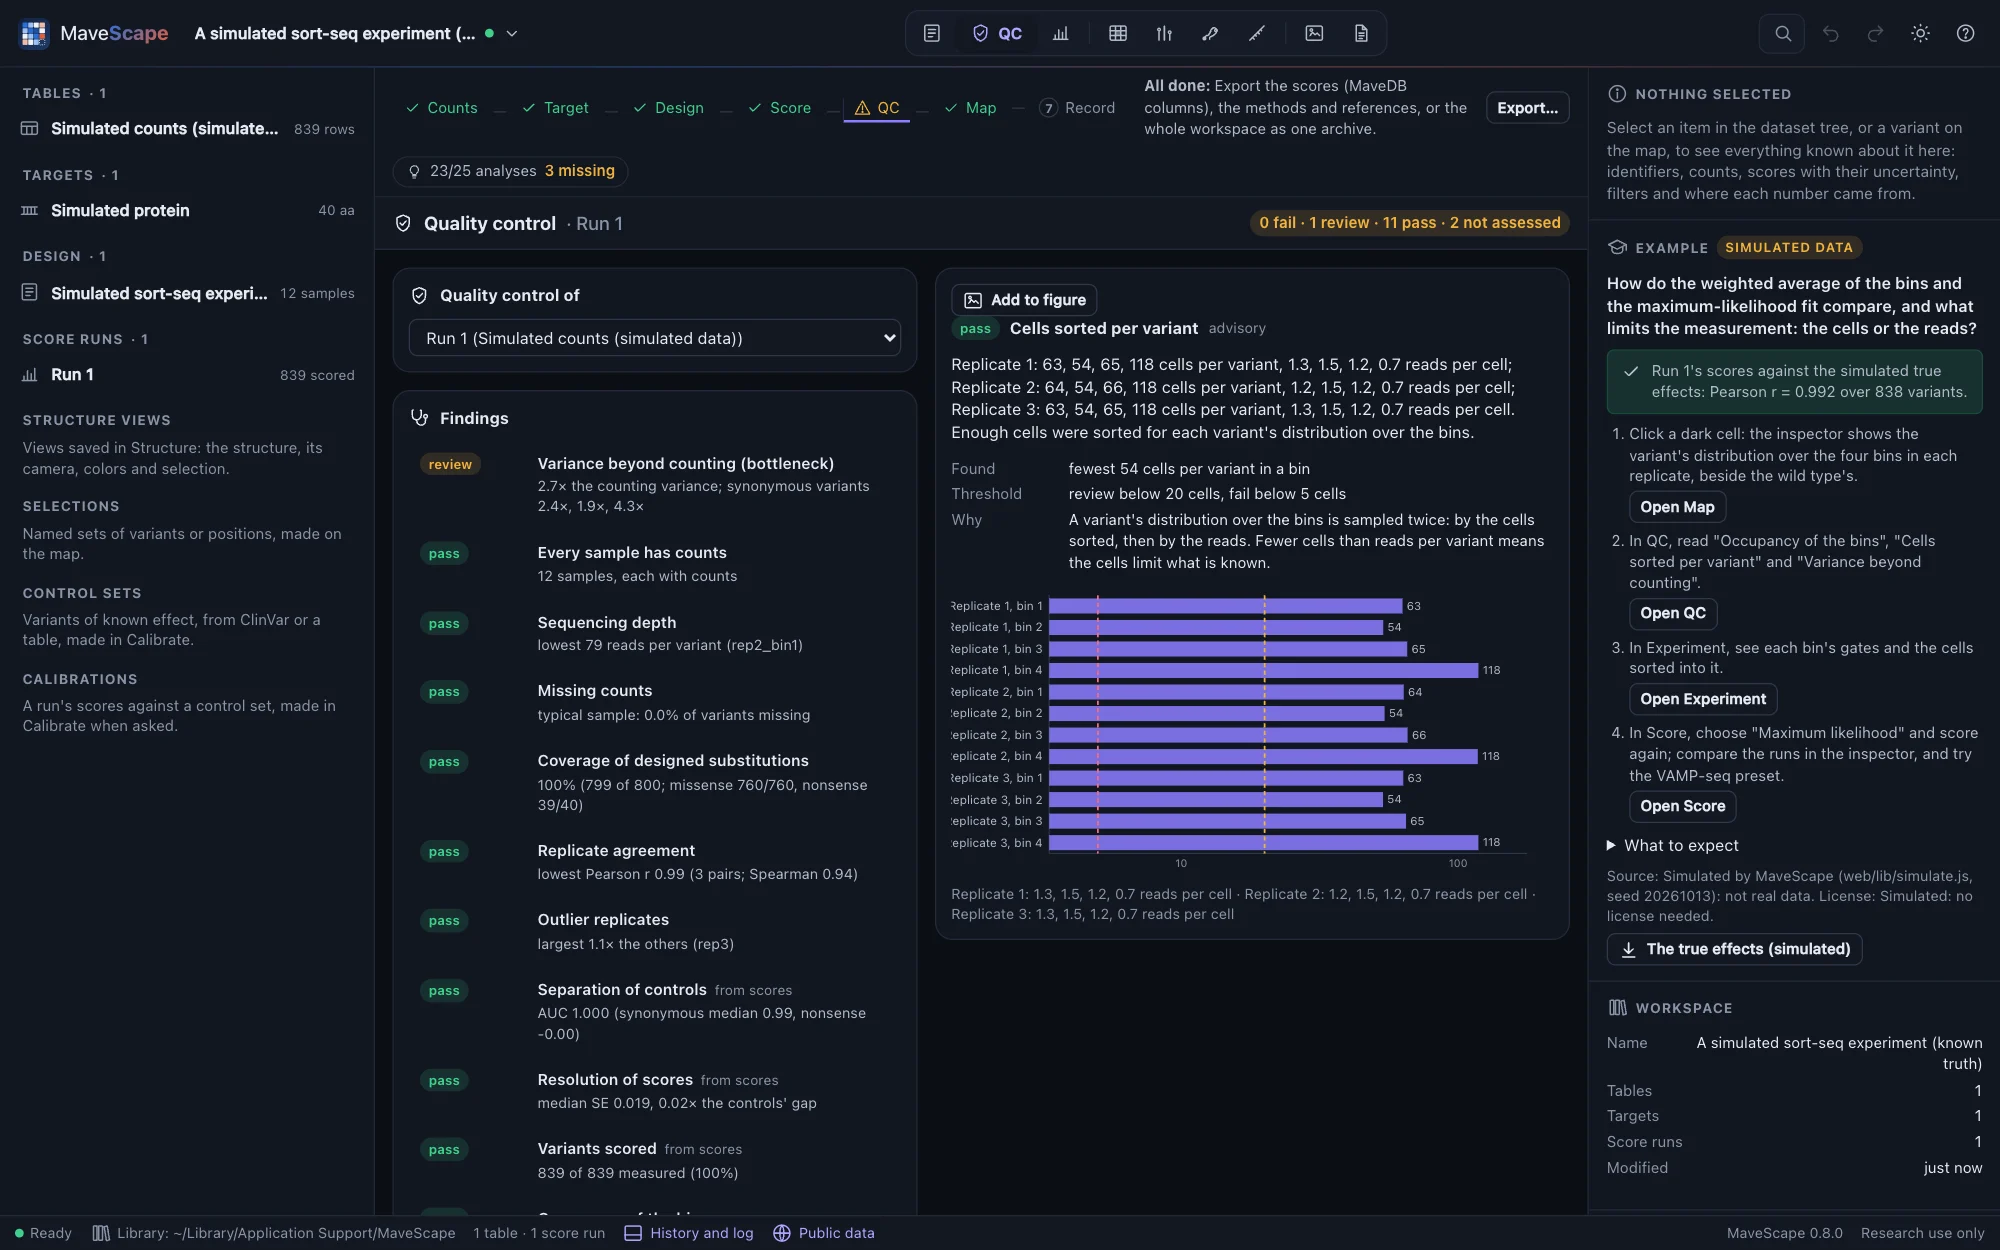Open the sliders Calibrate view icon
2000x1250 pixels.
(1164, 33)
